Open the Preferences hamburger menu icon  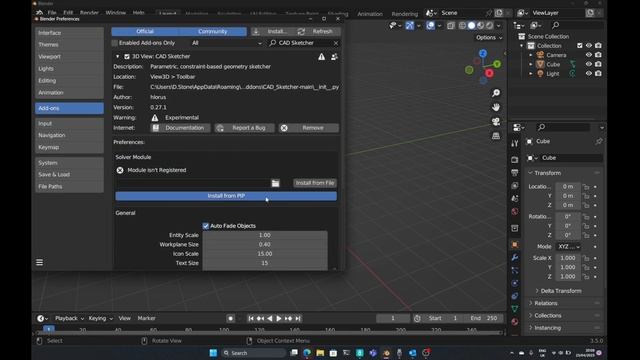coord(40,262)
